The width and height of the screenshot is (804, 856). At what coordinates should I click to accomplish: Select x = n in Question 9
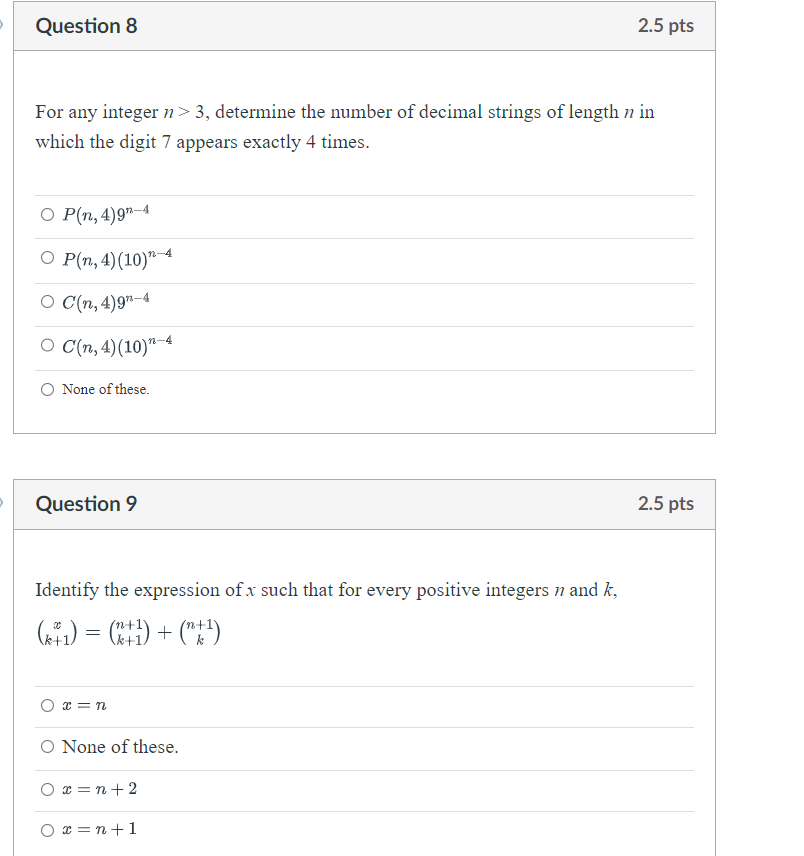coord(47,705)
